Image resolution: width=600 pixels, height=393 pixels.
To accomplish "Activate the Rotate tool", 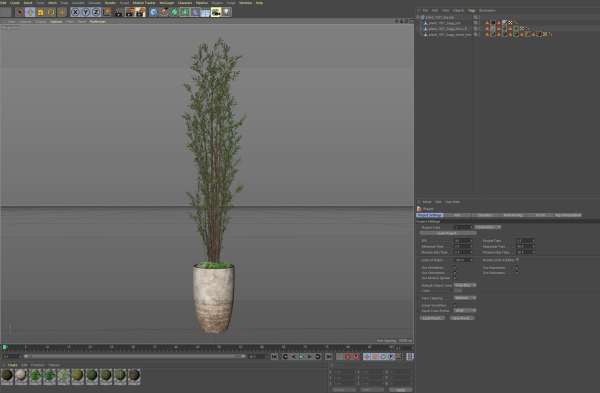I will click(x=51, y=12).
